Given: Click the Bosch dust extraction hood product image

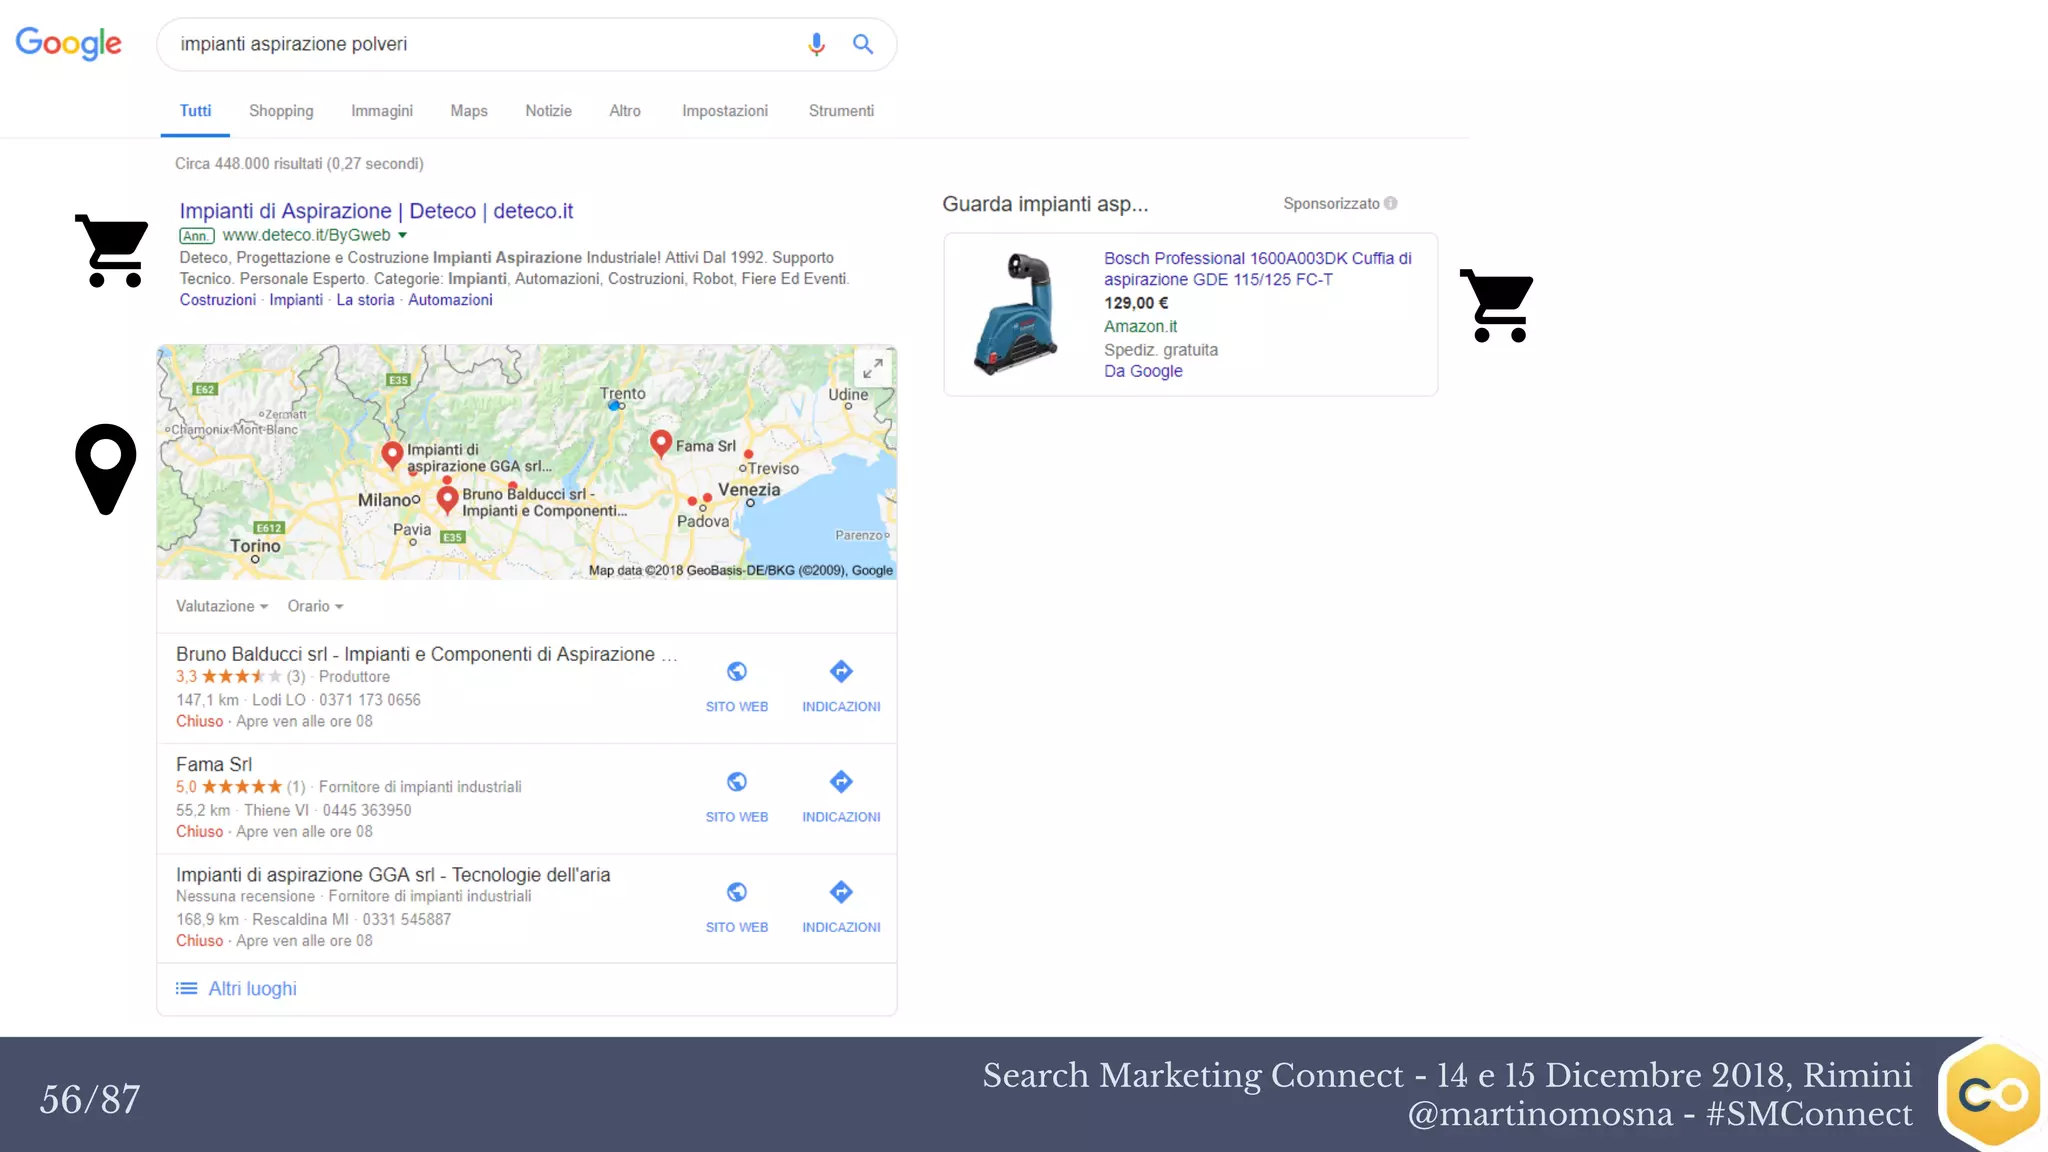Looking at the screenshot, I should (x=1018, y=313).
